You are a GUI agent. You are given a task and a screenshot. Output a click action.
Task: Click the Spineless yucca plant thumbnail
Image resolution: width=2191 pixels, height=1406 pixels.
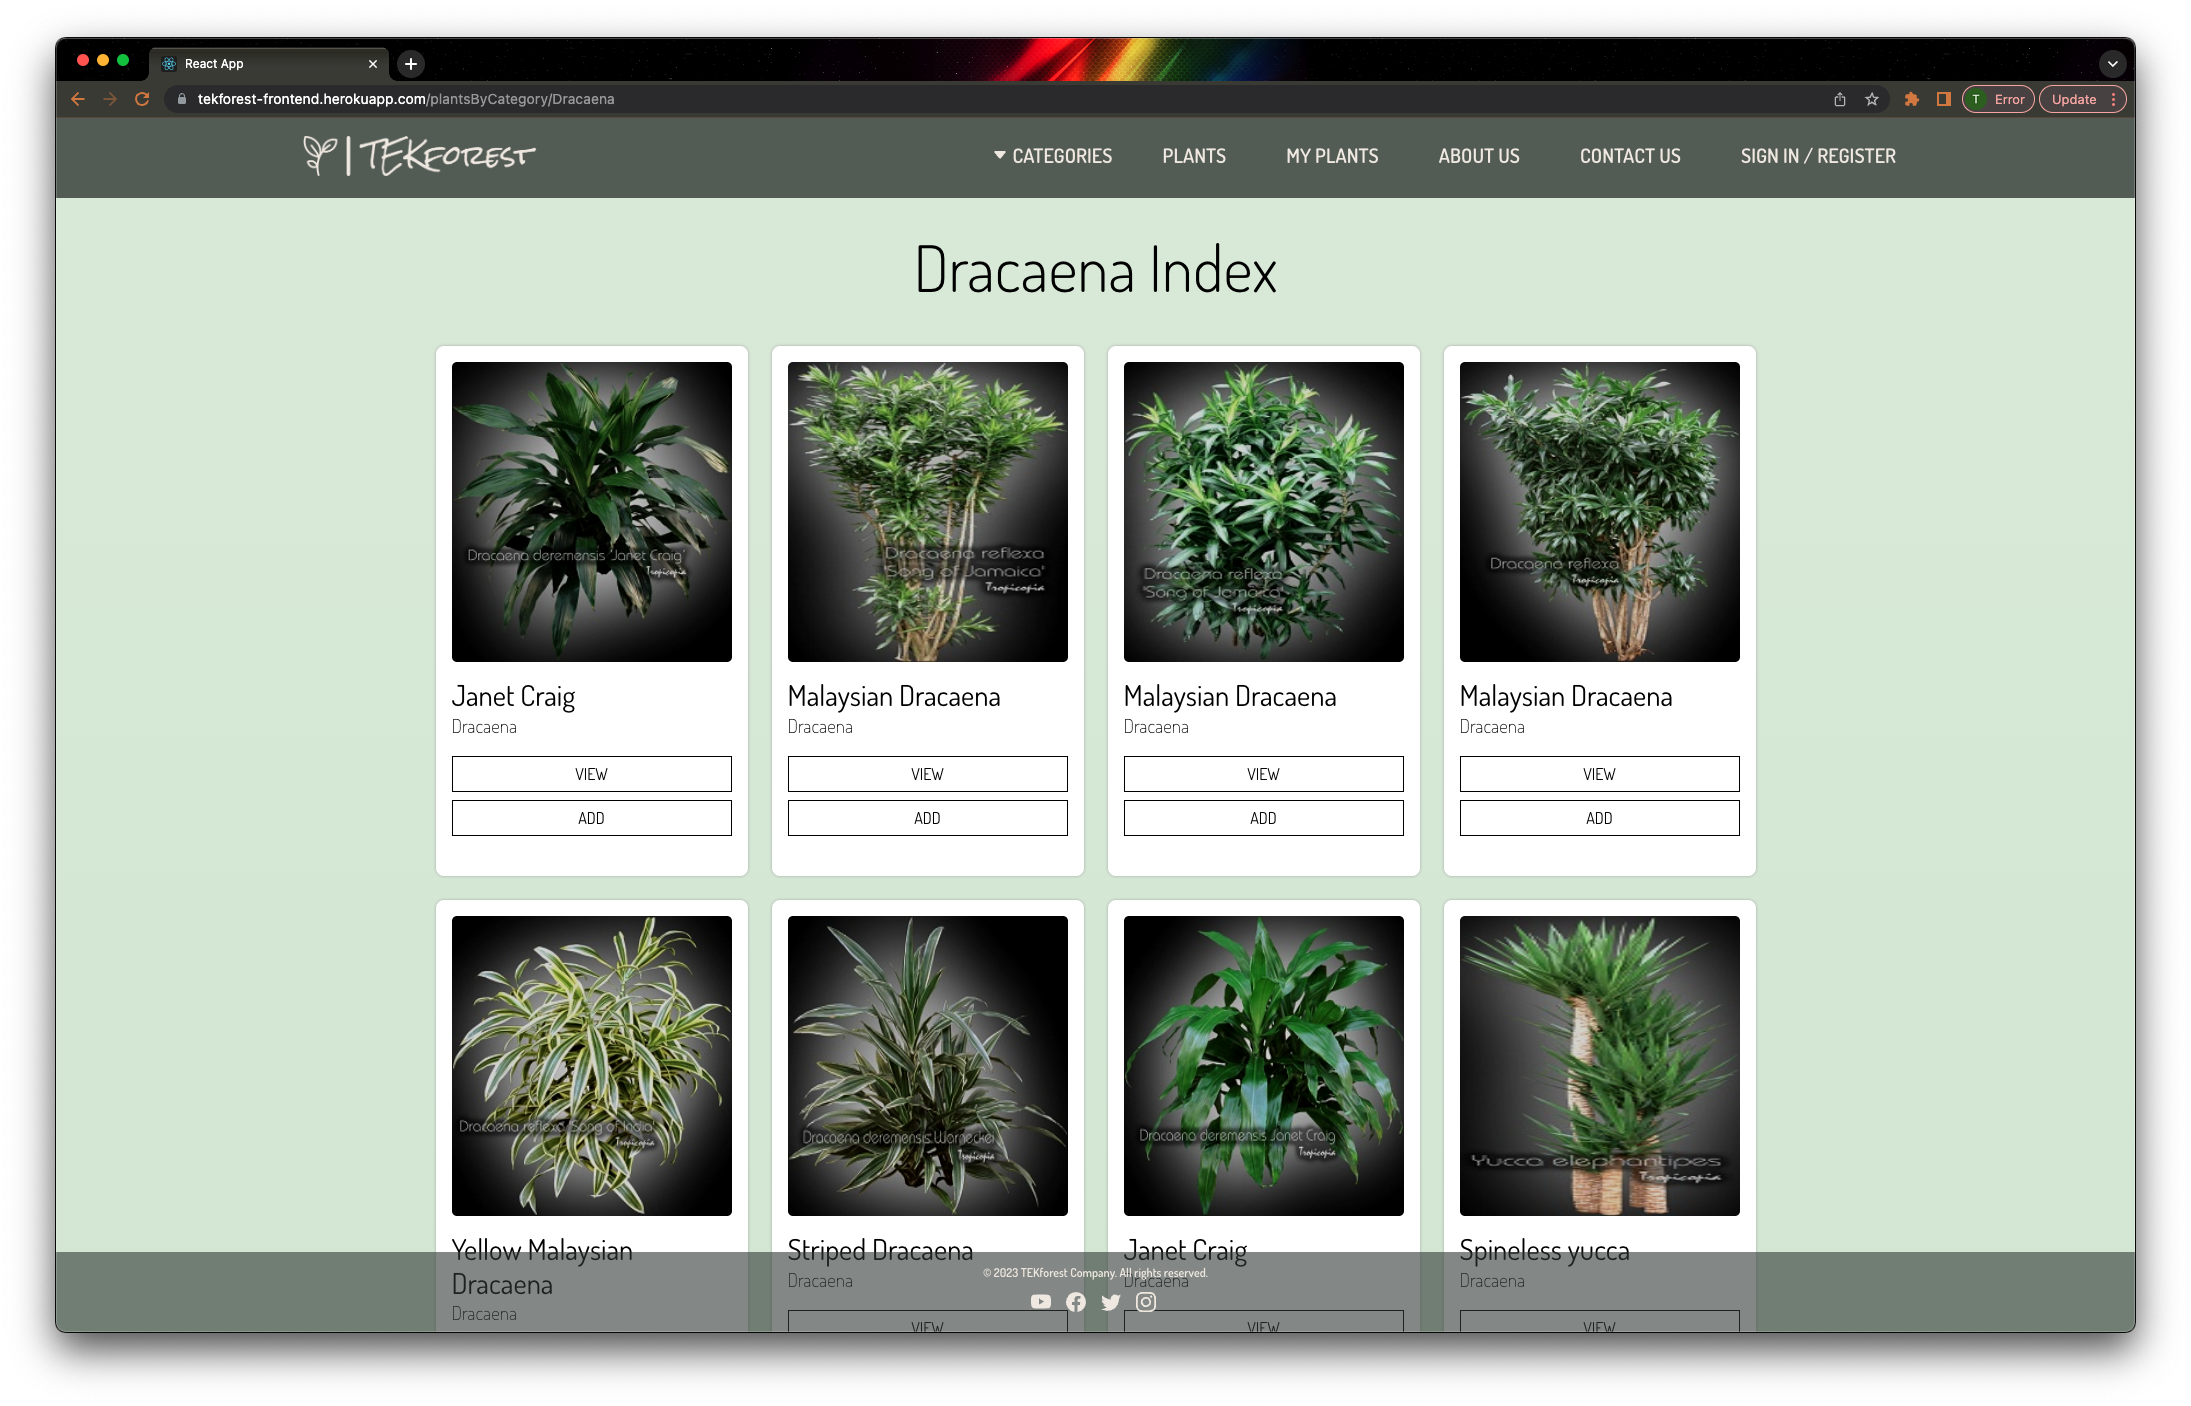(1599, 1066)
